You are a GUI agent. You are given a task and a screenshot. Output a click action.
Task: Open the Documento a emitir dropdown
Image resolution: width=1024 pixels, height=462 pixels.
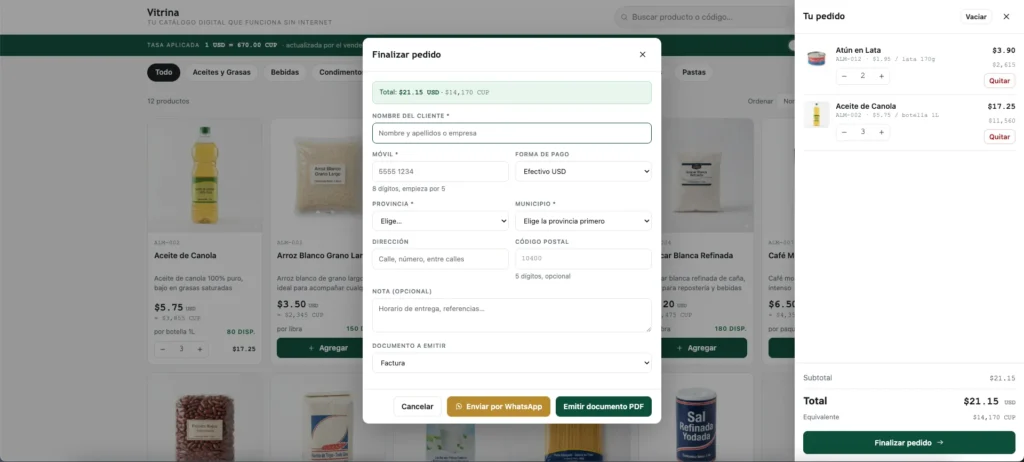pos(512,363)
